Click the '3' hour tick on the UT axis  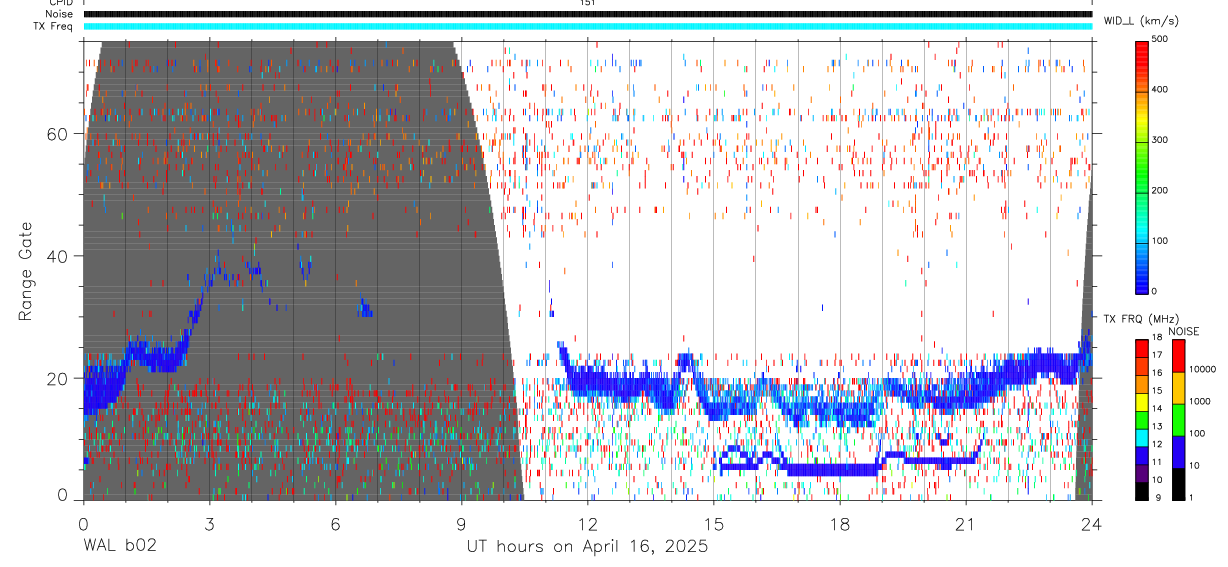tap(209, 523)
